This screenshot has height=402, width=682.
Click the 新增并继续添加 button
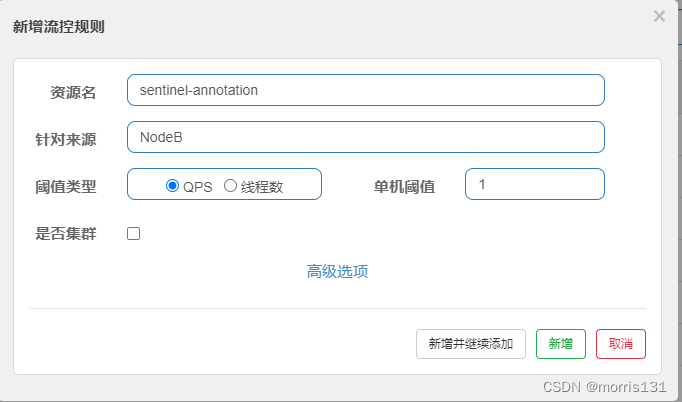tap(471, 344)
